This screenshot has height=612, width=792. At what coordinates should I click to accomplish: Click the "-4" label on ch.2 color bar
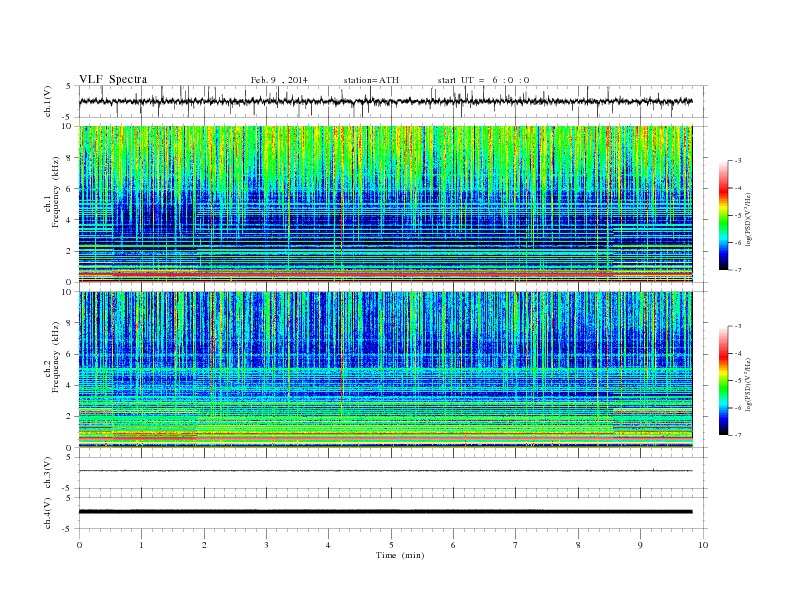[737, 353]
